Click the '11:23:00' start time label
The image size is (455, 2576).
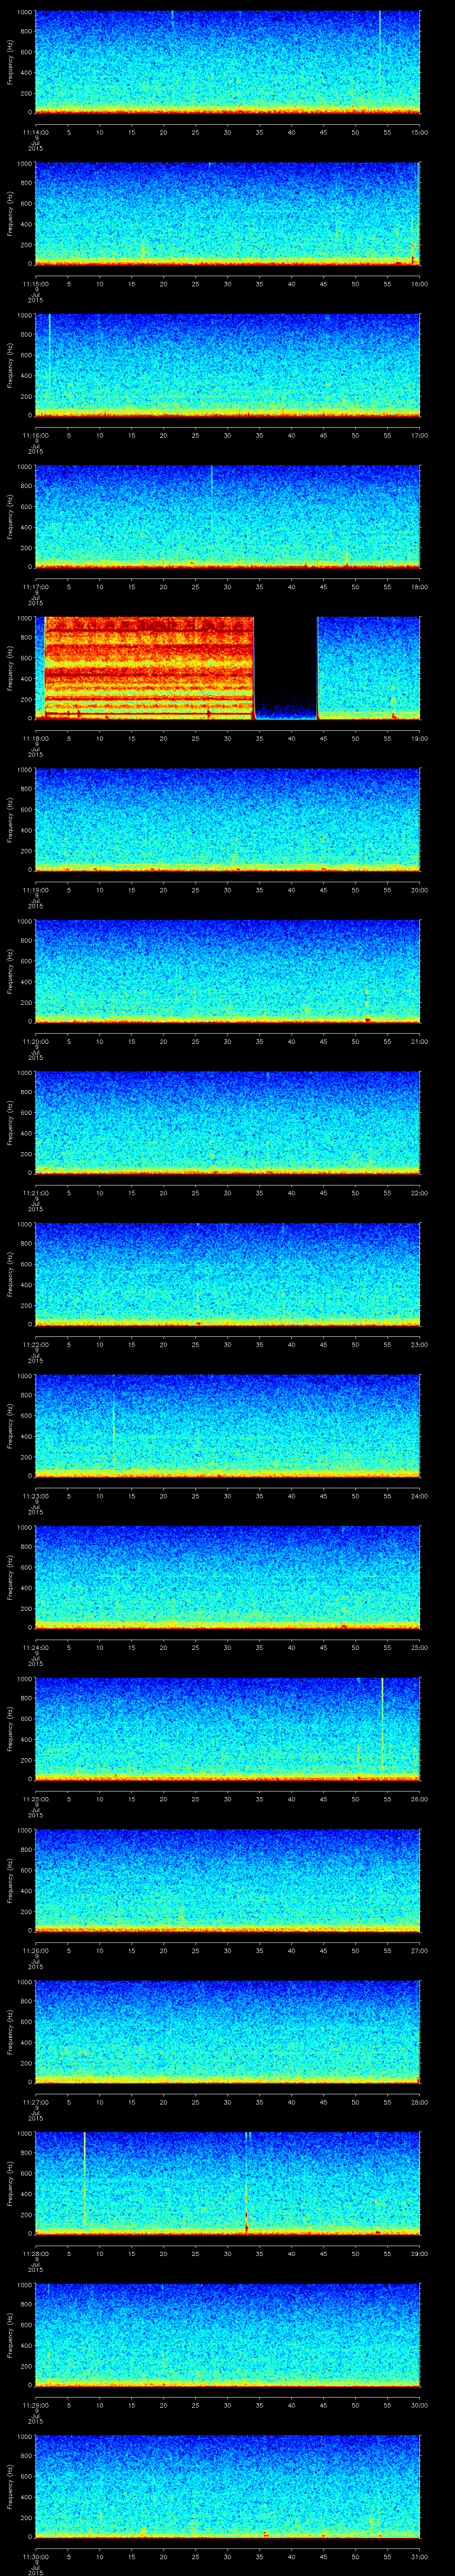(x=35, y=1496)
